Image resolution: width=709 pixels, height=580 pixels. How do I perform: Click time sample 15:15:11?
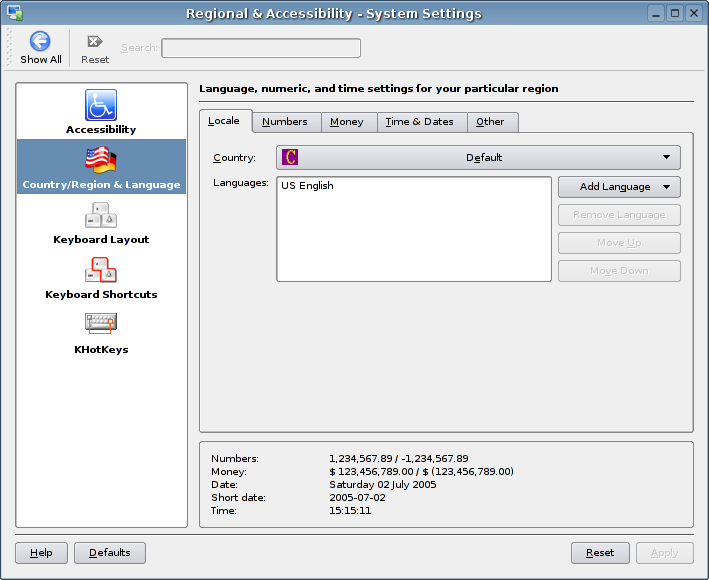pos(350,511)
